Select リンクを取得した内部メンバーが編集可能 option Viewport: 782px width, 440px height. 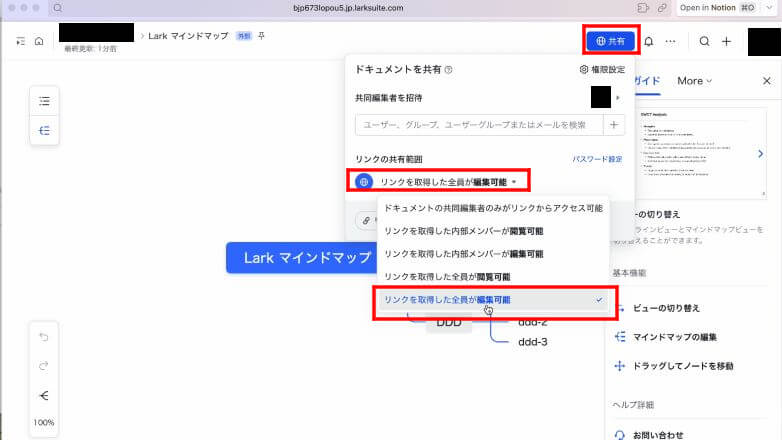pyautogui.click(x=493, y=254)
